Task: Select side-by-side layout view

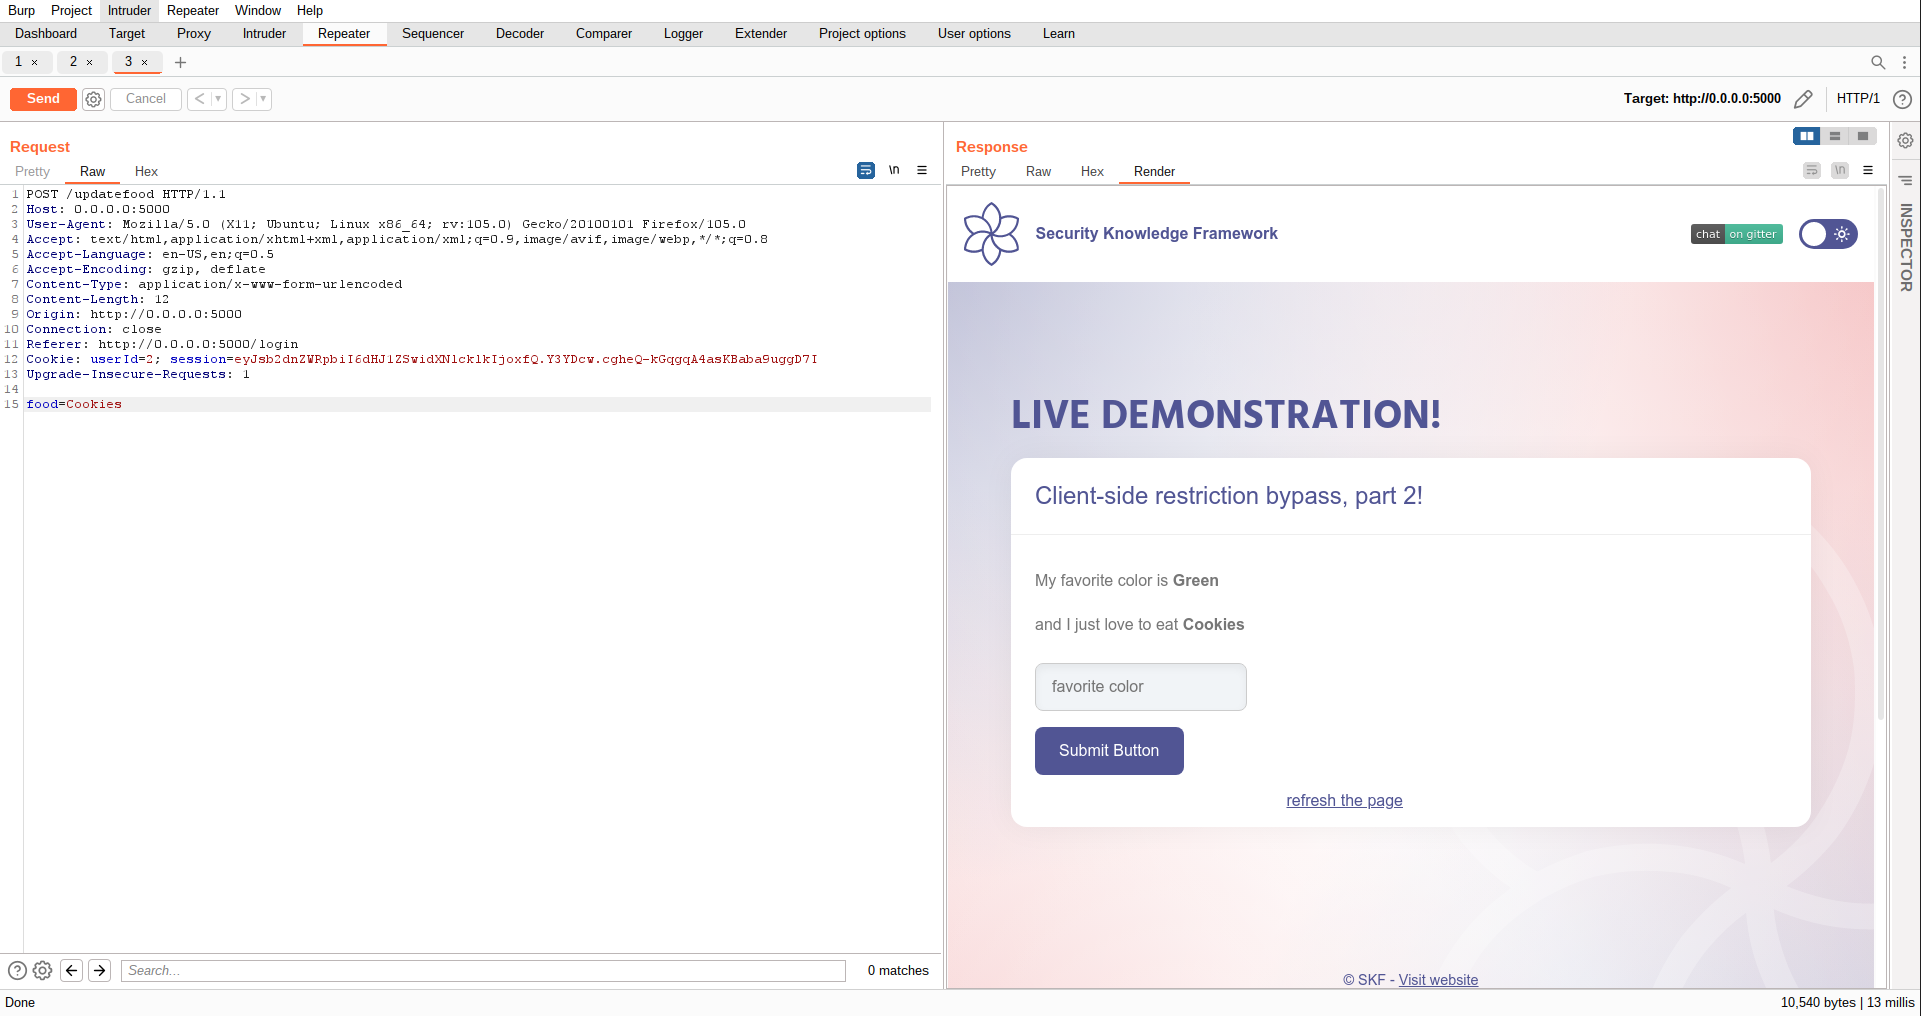Action: [x=1807, y=136]
